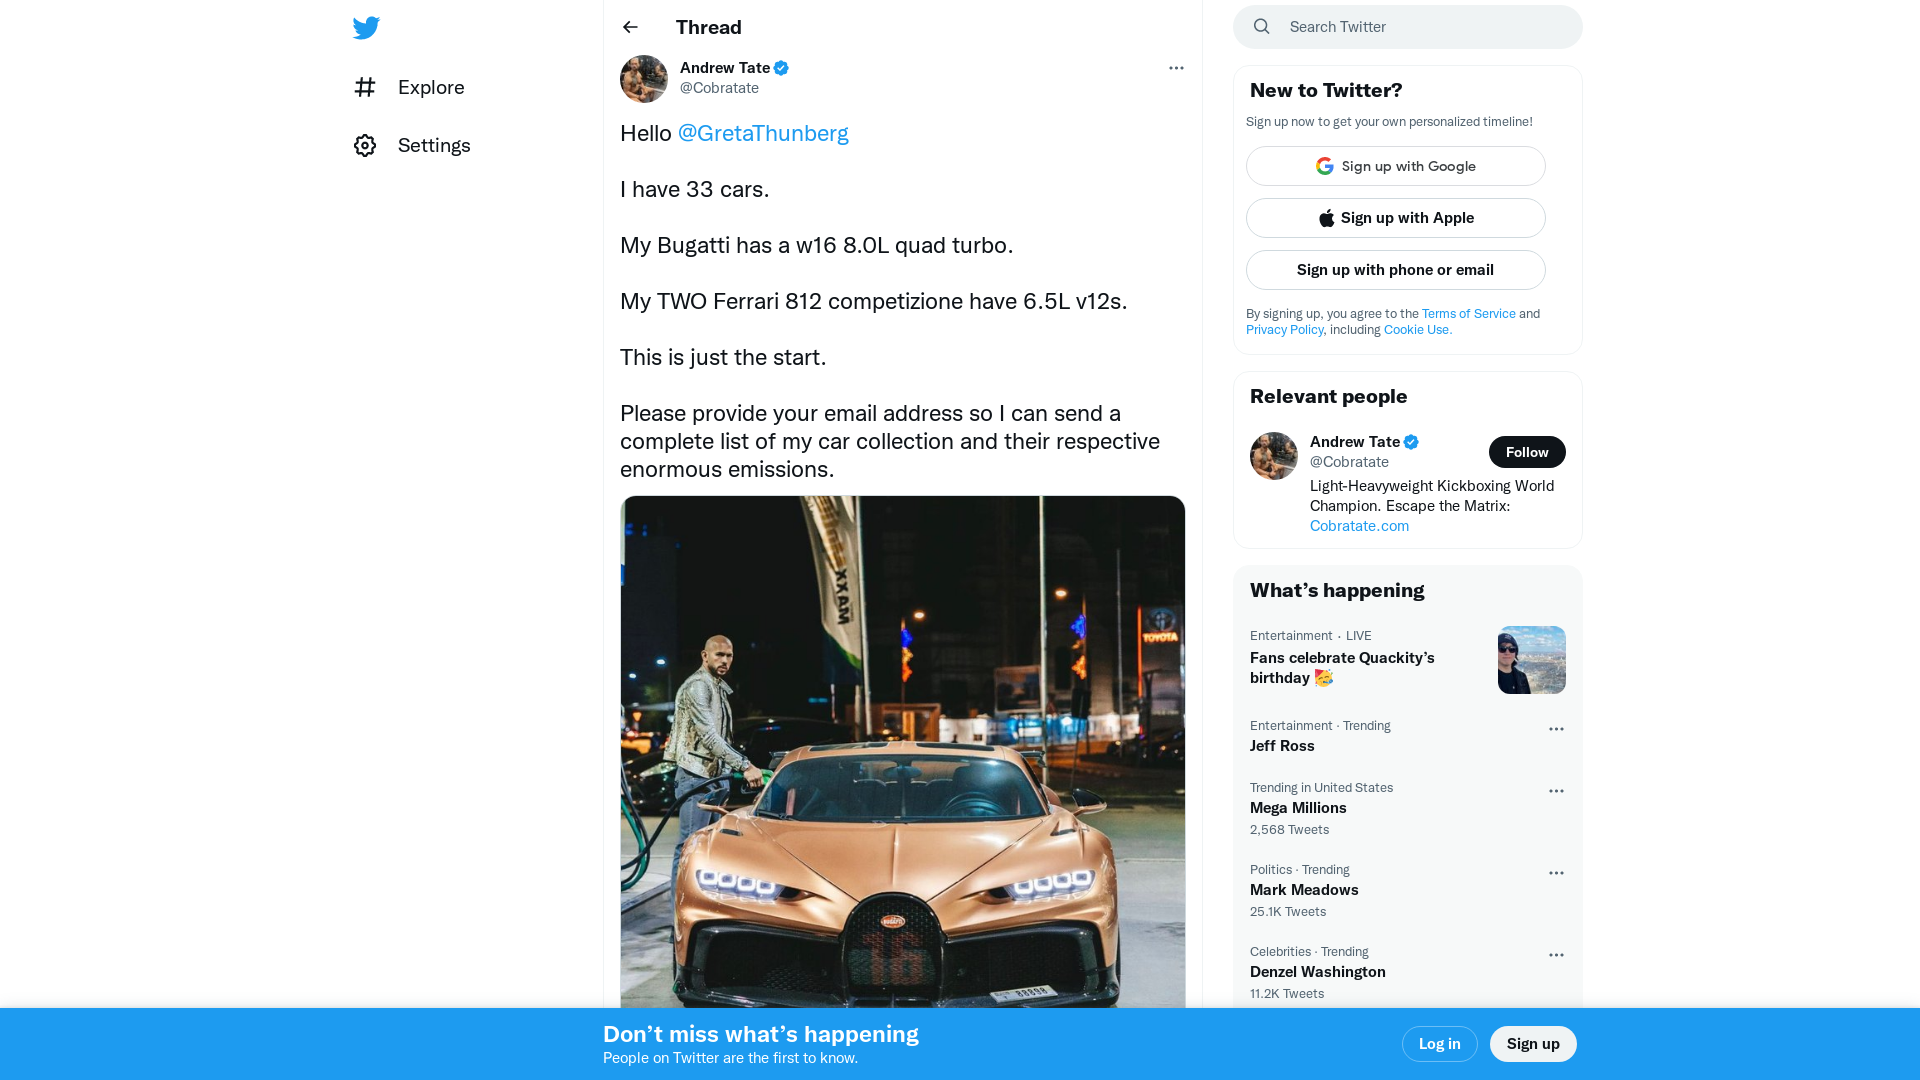Viewport: 1920px width, 1080px height.
Task: Open Cobratate.com profile link
Action: coord(1358,525)
